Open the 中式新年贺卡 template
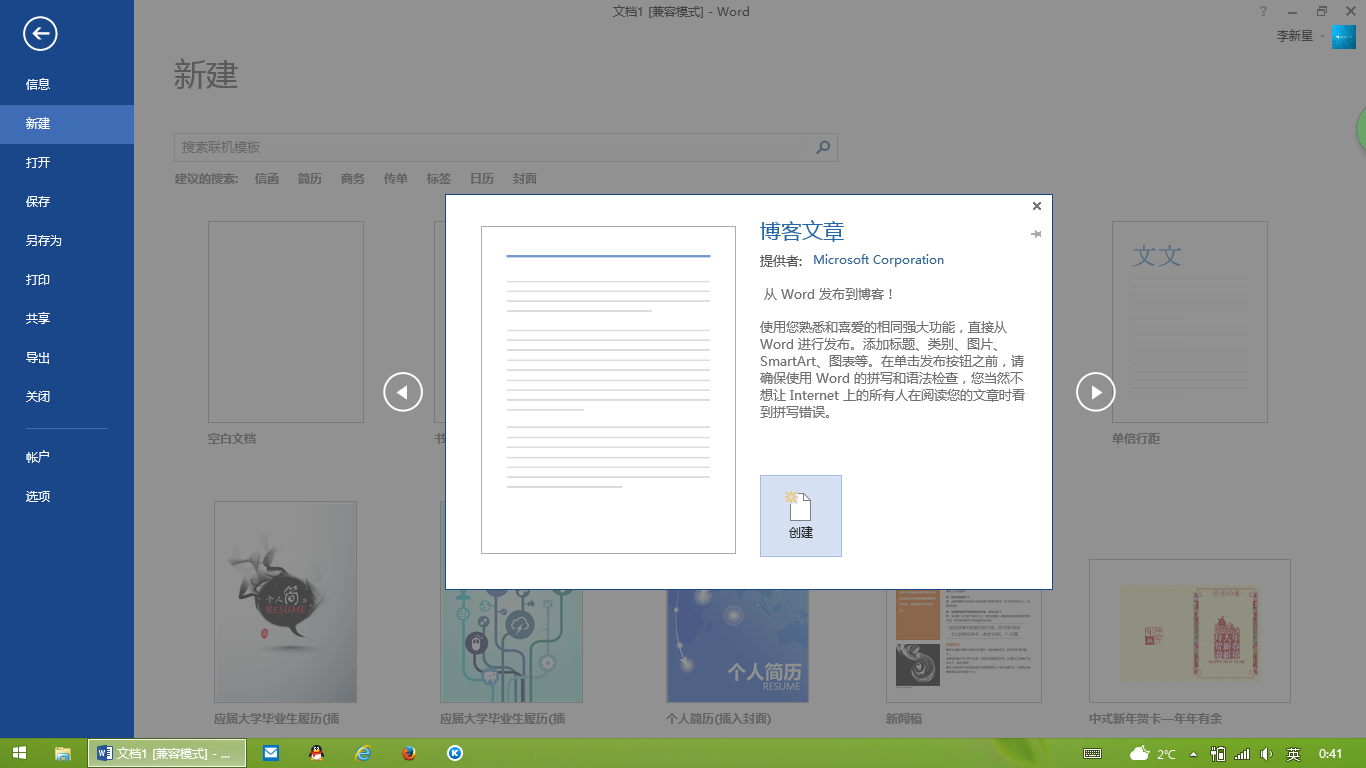 point(1190,631)
